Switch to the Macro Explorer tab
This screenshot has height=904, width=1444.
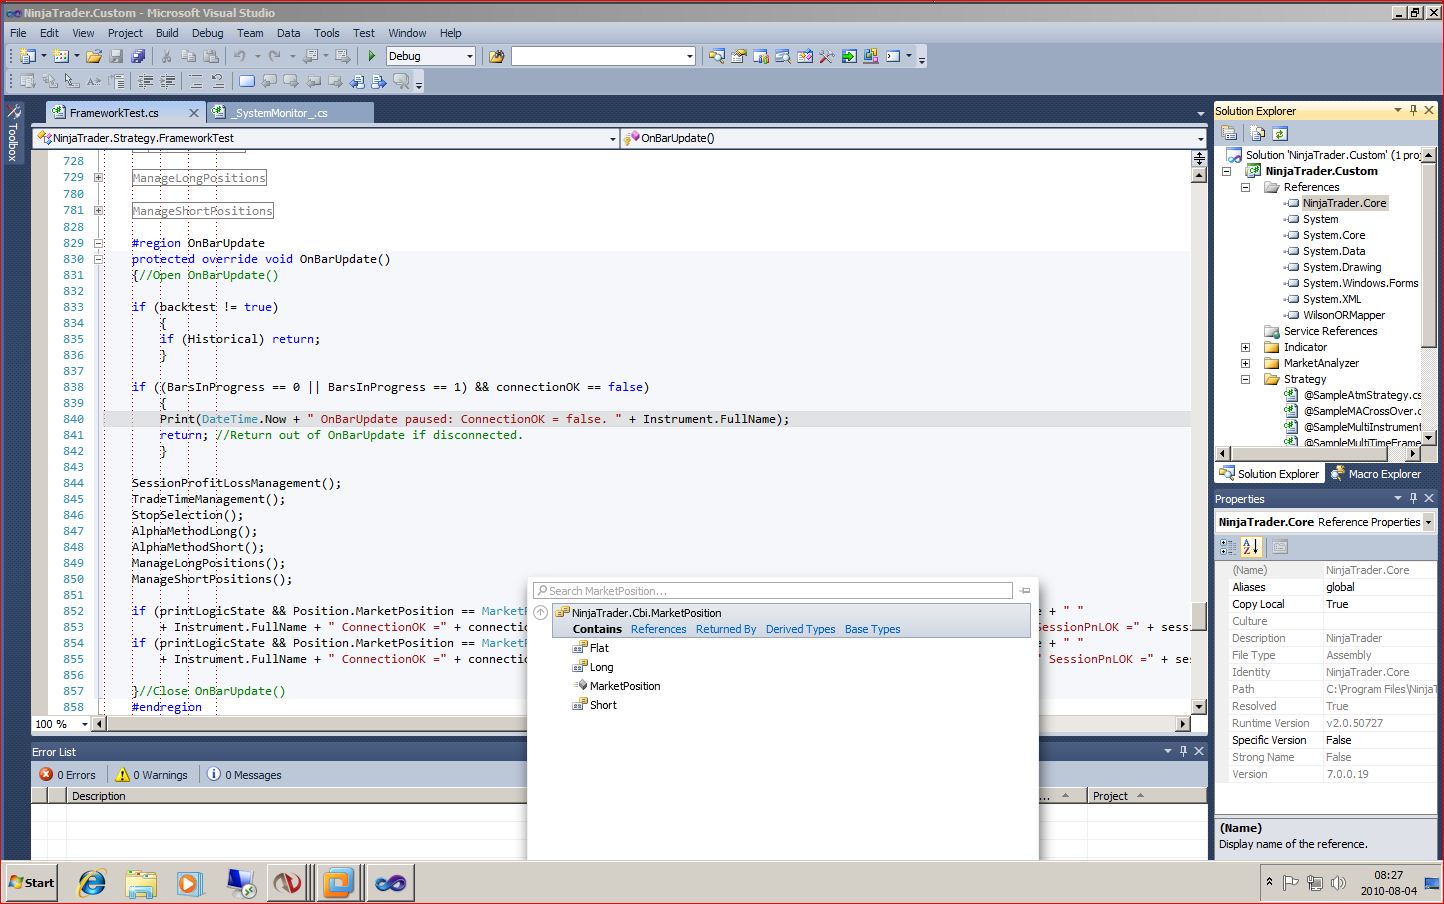point(1376,474)
